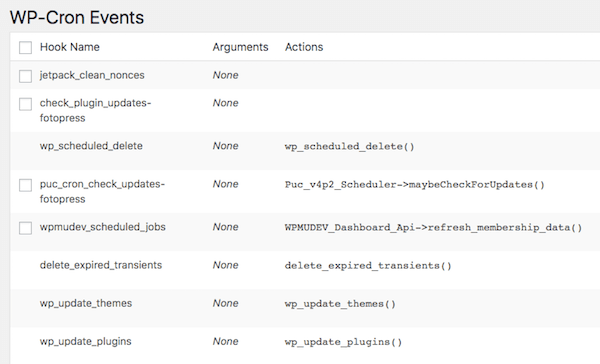600x364 pixels.
Task: Select the check_plugin_updates-fotopress hook name
Action: (95, 110)
